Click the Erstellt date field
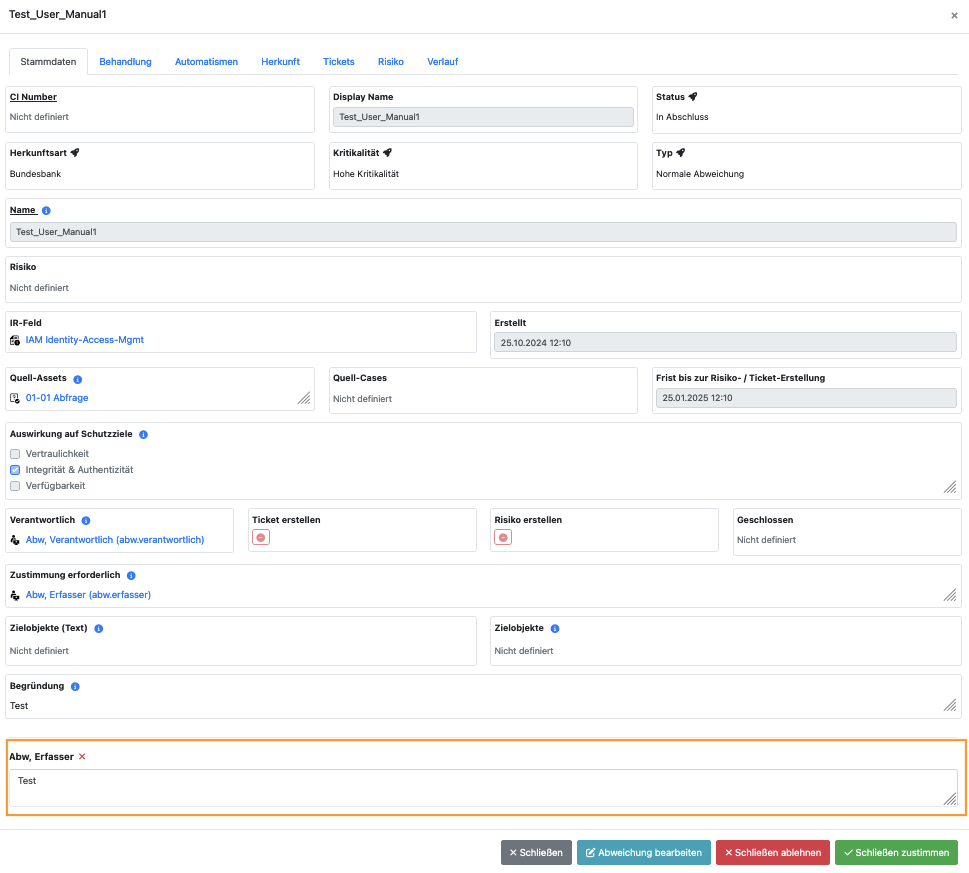This screenshot has width=969, height=873. pyautogui.click(x=726, y=343)
